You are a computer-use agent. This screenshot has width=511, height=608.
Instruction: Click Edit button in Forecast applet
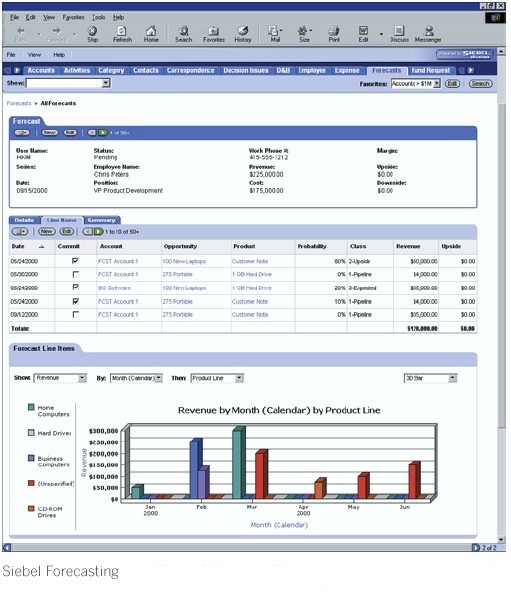(x=70, y=133)
